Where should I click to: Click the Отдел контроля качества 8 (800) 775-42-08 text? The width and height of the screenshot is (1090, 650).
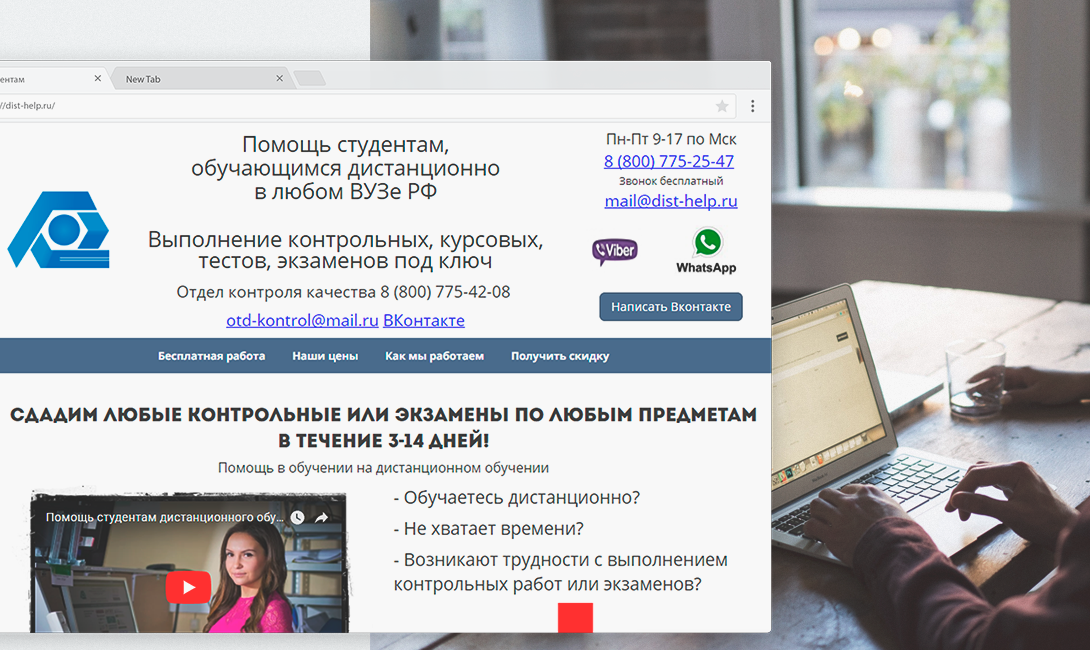tap(343, 292)
